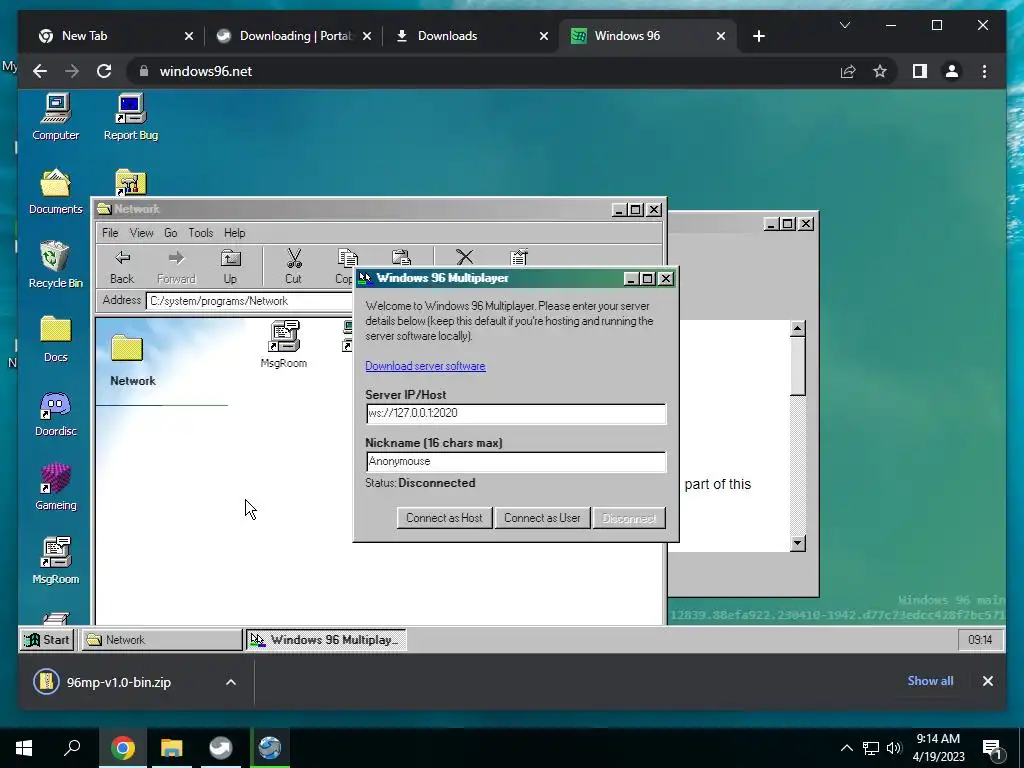Screen dimensions: 1024x768
Task: Open Help menu in Network window
Action: [234, 233]
